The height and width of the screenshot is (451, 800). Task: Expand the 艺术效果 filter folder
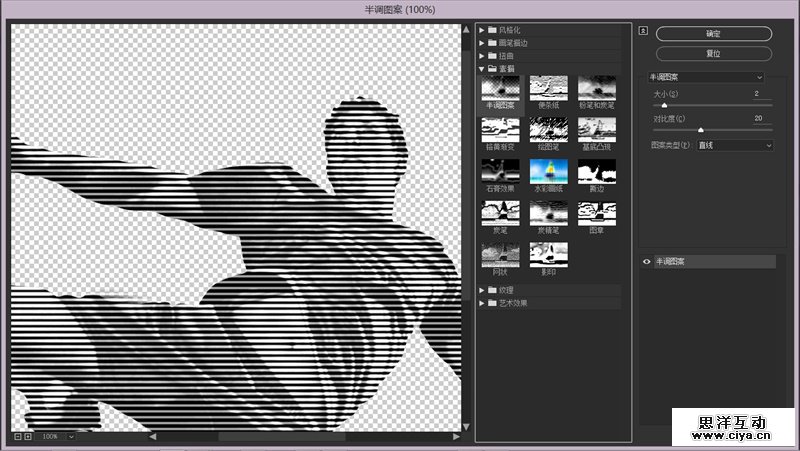coord(482,302)
